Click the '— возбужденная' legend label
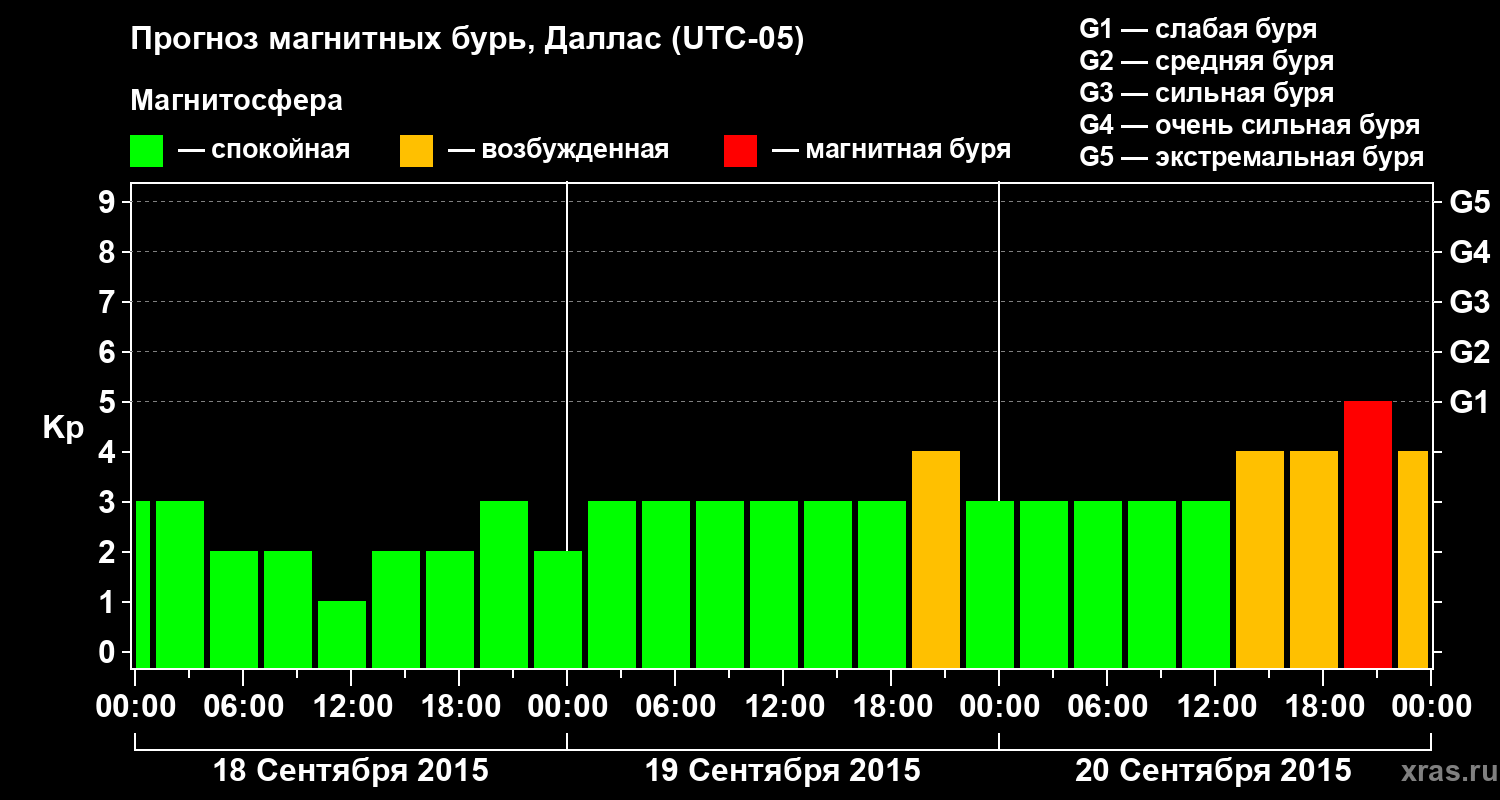The height and width of the screenshot is (800, 1500). click(x=558, y=151)
